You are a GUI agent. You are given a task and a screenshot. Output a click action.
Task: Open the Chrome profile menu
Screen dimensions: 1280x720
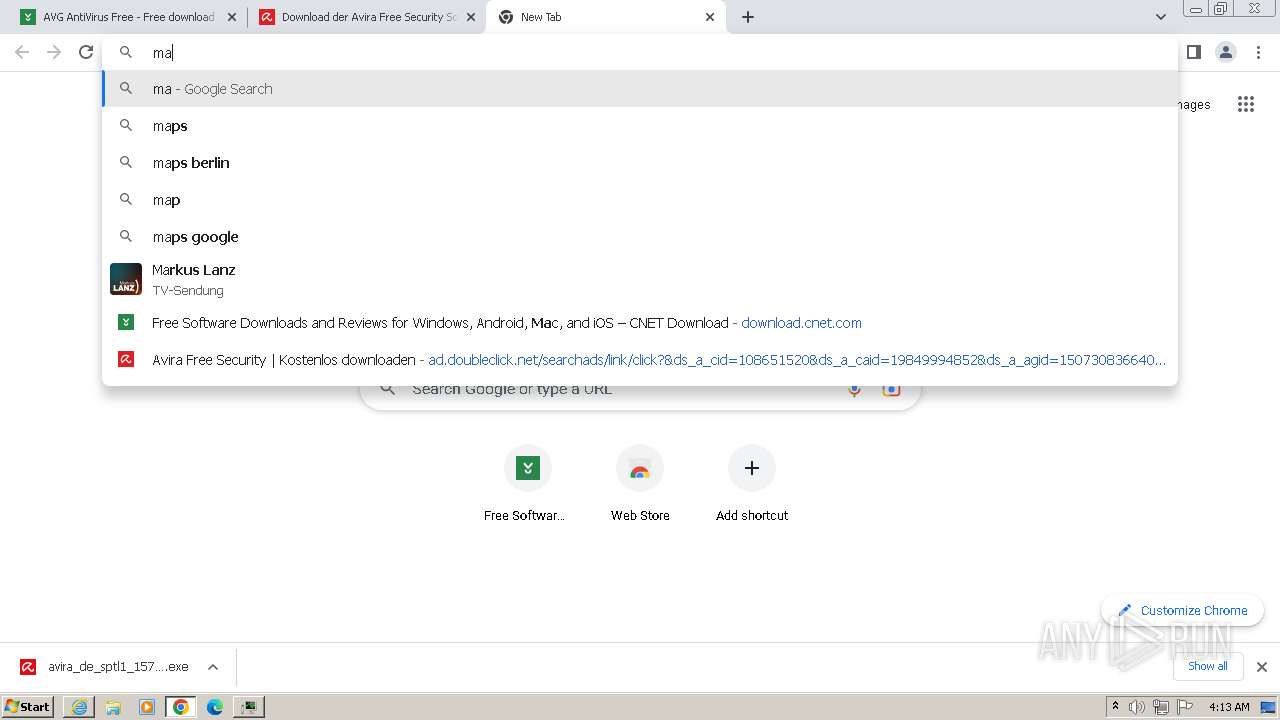pyautogui.click(x=1226, y=52)
